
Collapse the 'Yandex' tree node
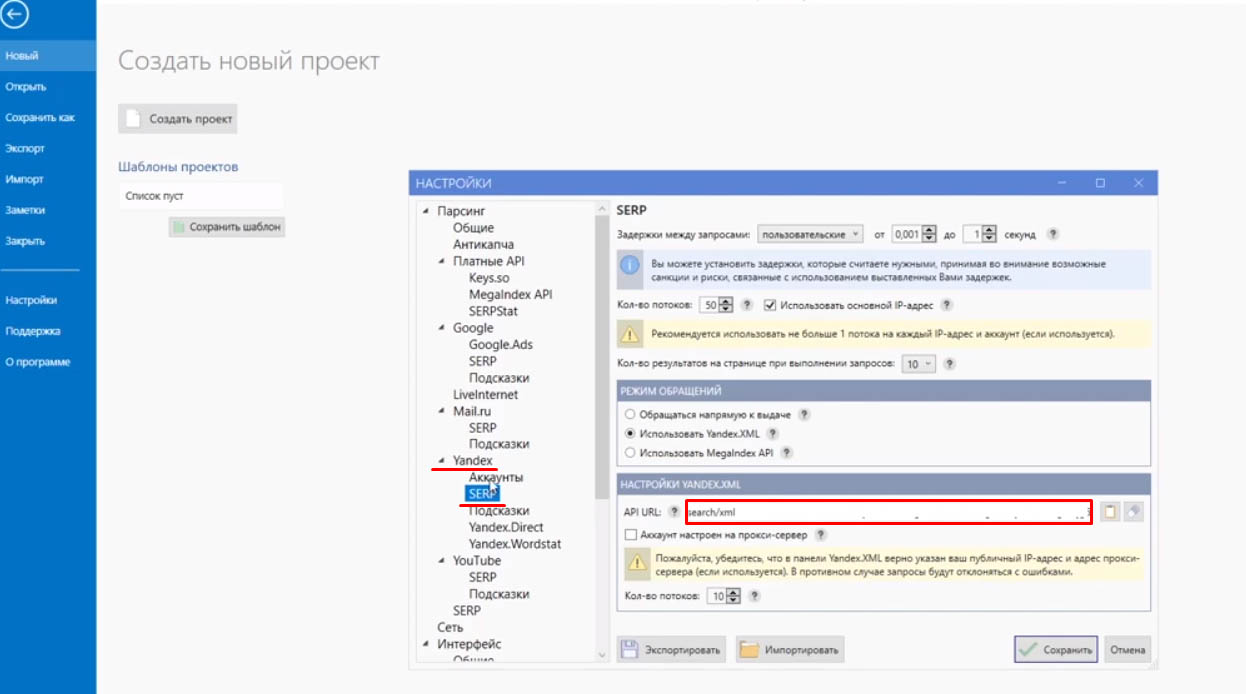442,461
